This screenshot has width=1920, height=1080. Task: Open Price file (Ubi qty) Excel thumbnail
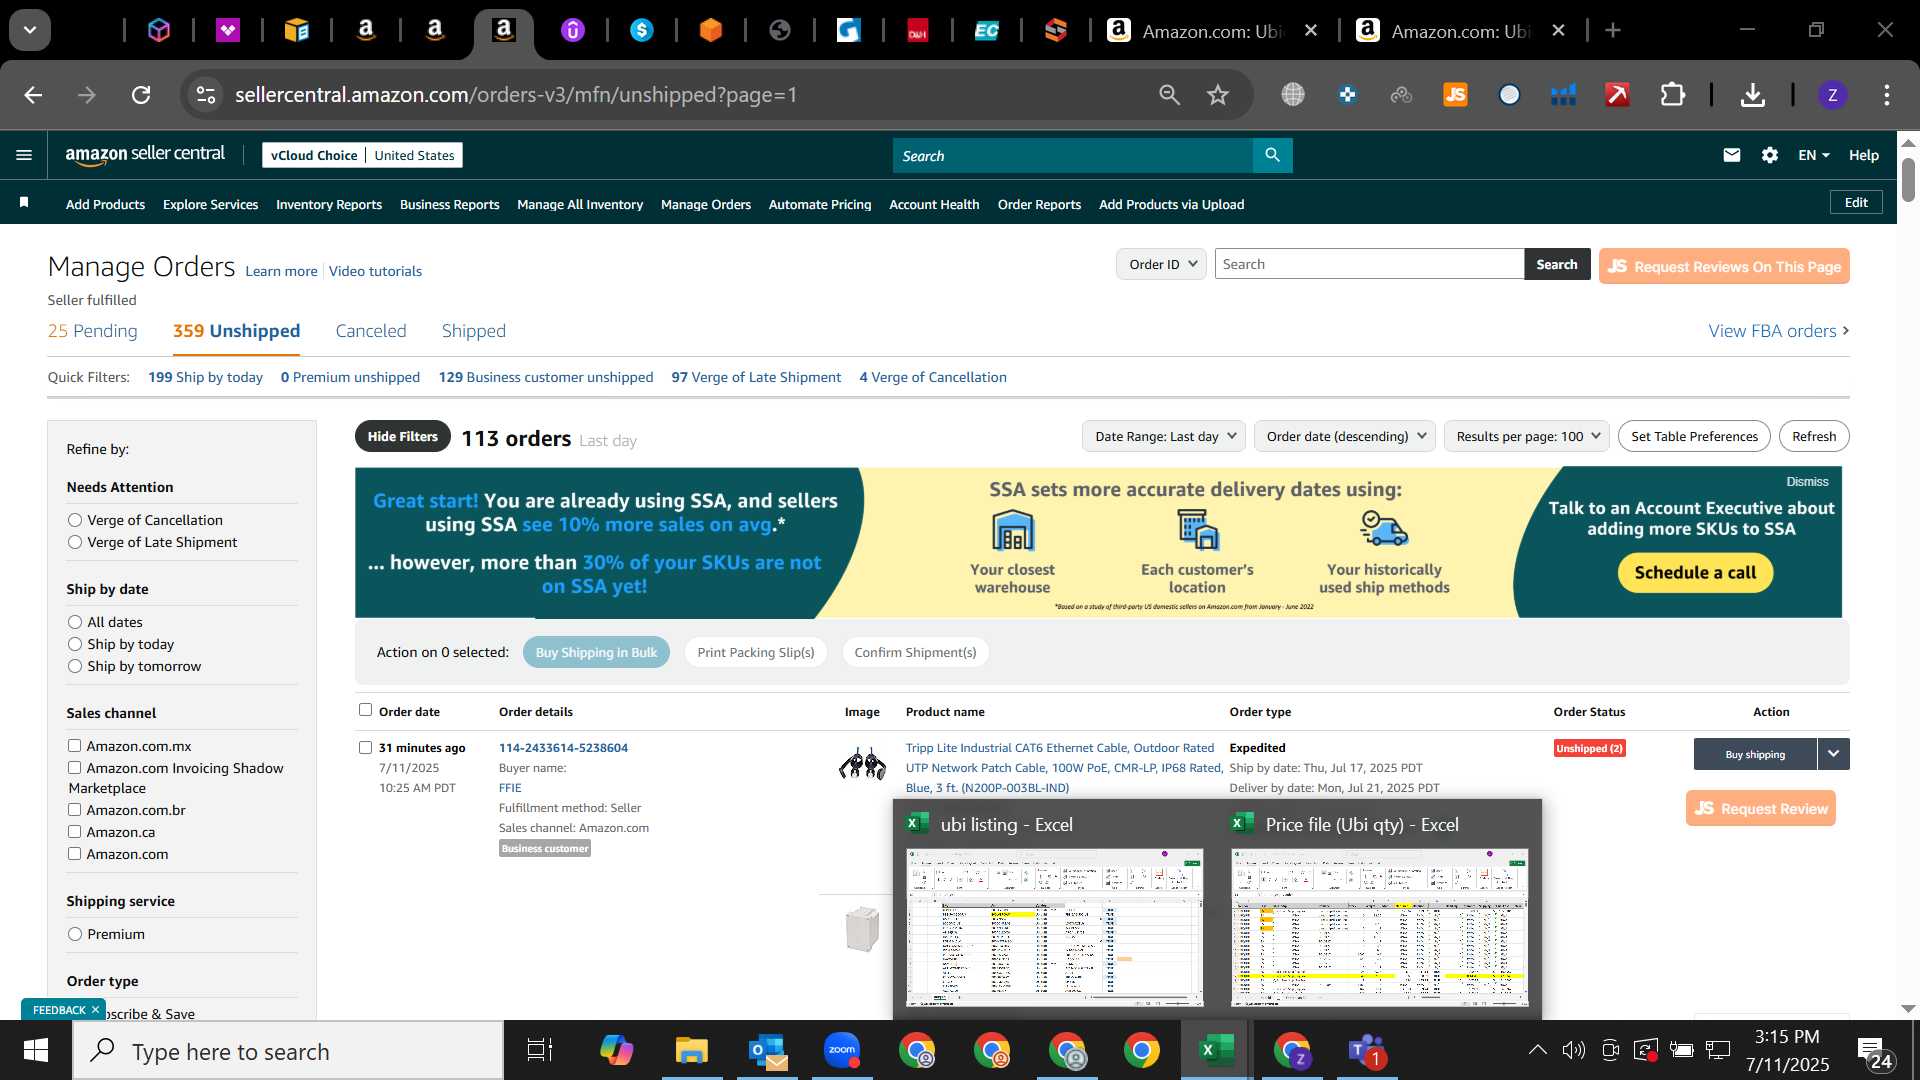[1379, 927]
